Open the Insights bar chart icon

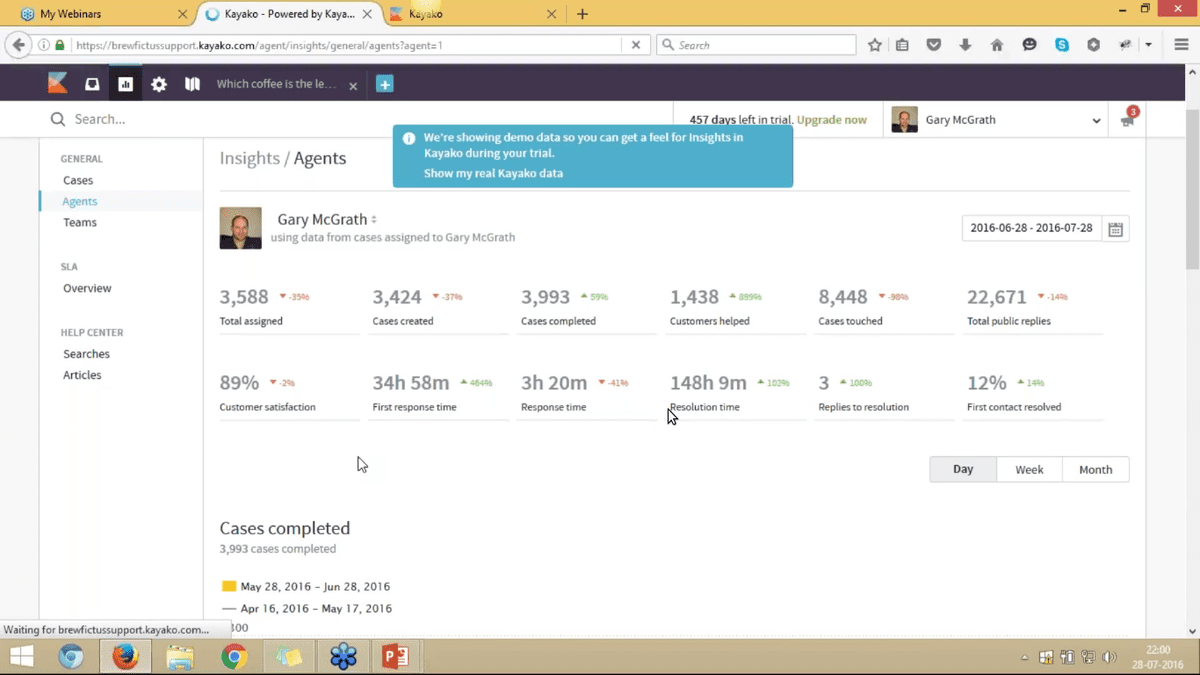[x=125, y=85]
